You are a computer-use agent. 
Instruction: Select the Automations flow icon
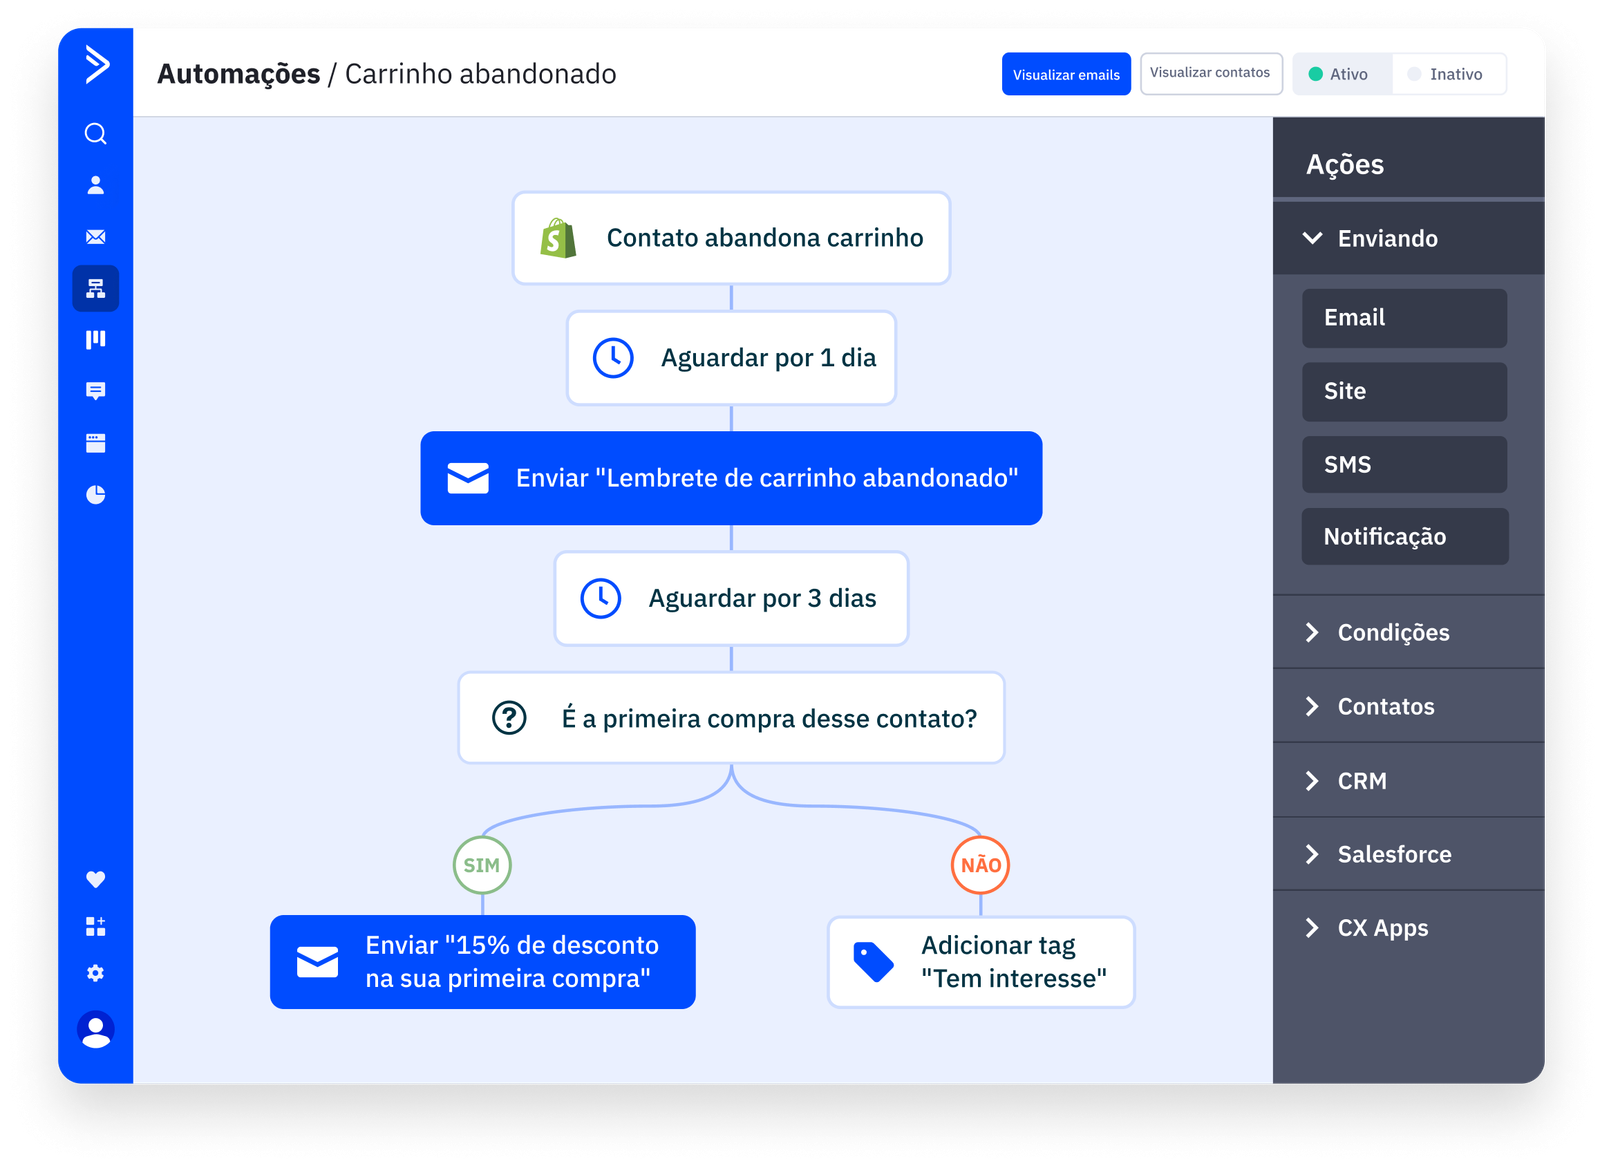(95, 289)
